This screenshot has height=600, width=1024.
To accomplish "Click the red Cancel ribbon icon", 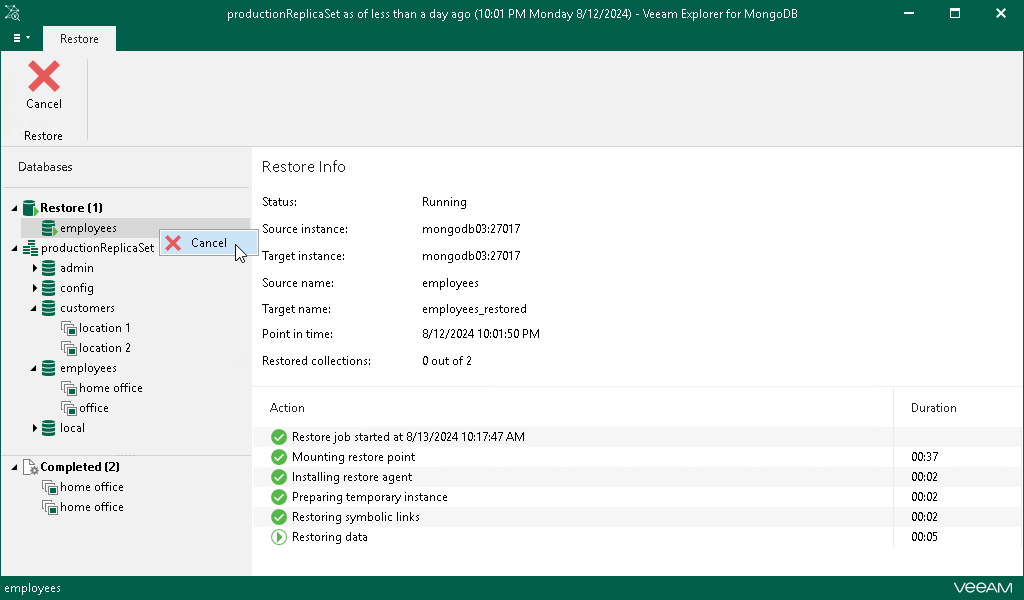I will click(x=43, y=77).
